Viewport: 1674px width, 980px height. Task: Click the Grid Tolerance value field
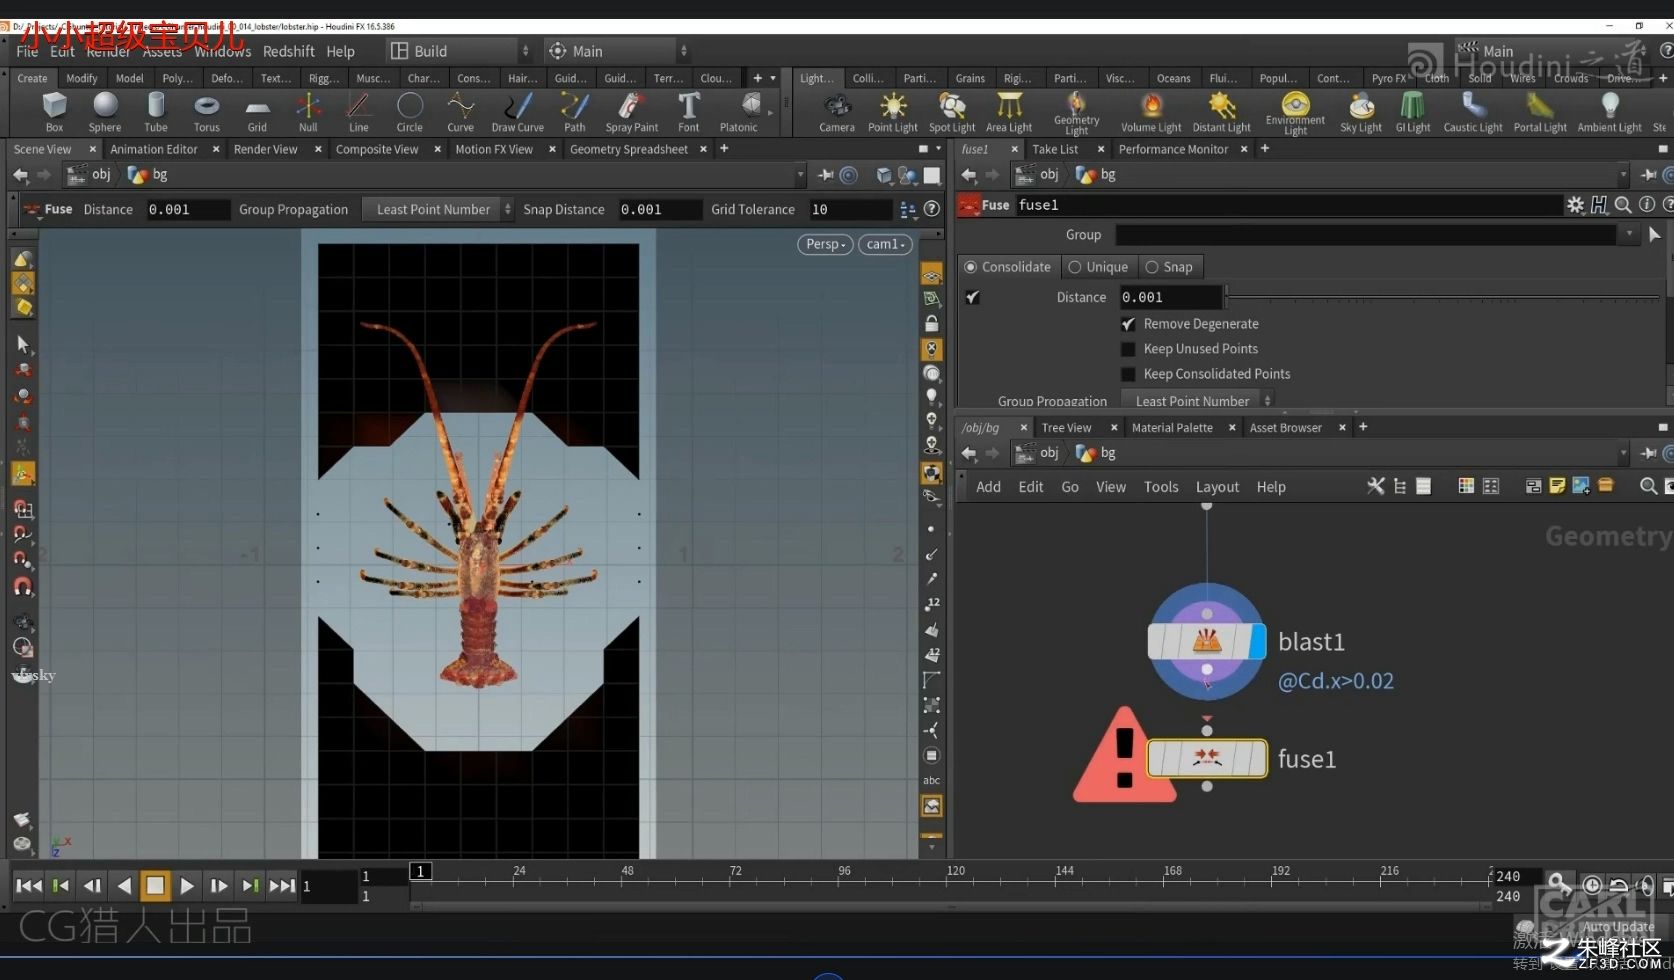point(848,209)
